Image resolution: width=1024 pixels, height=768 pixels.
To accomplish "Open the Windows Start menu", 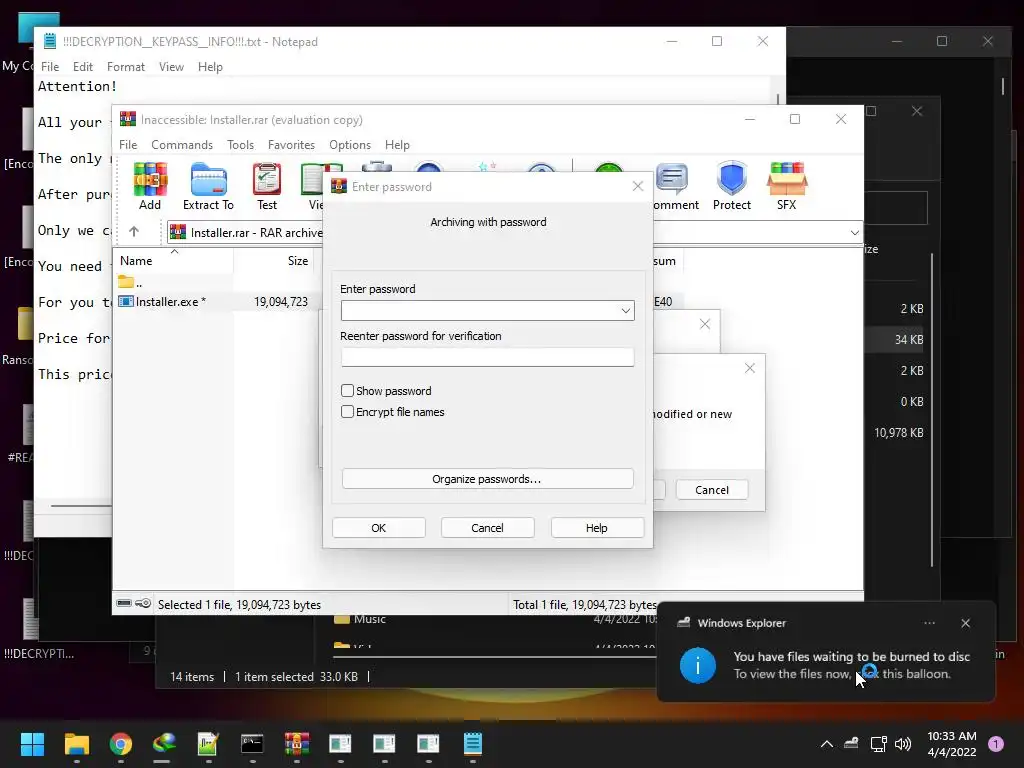I will (32, 744).
